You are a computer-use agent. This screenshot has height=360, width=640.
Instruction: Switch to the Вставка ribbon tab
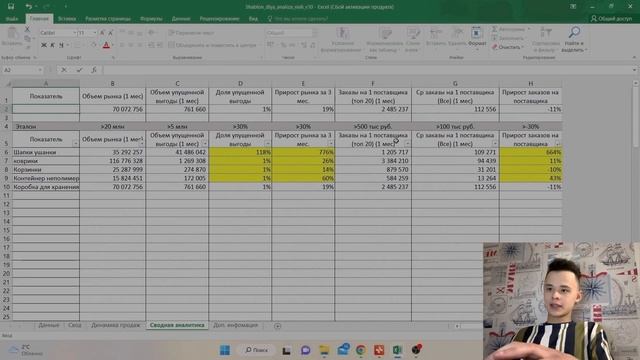pyautogui.click(x=67, y=19)
